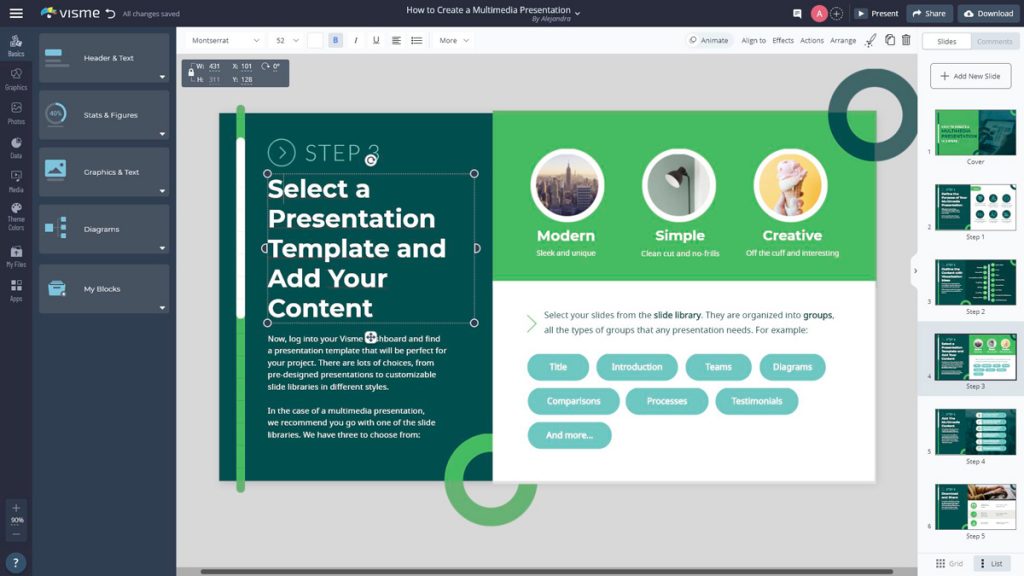This screenshot has width=1024, height=576.
Task: Open the text color swatch
Action: (315, 40)
